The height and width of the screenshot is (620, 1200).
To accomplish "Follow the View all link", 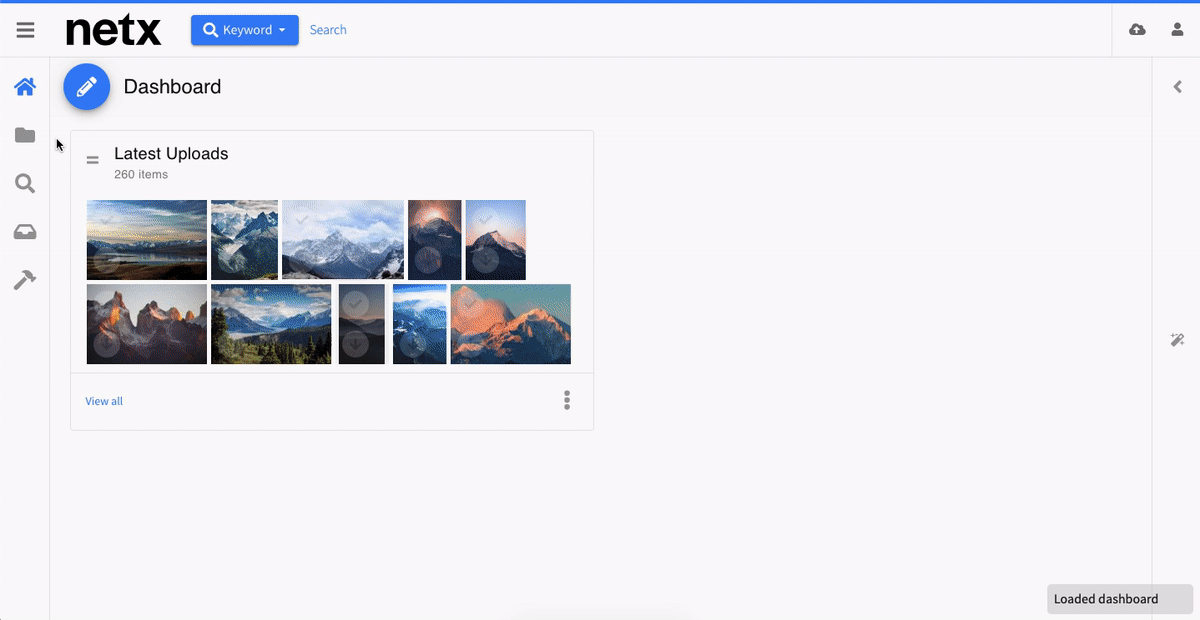I will pos(104,401).
